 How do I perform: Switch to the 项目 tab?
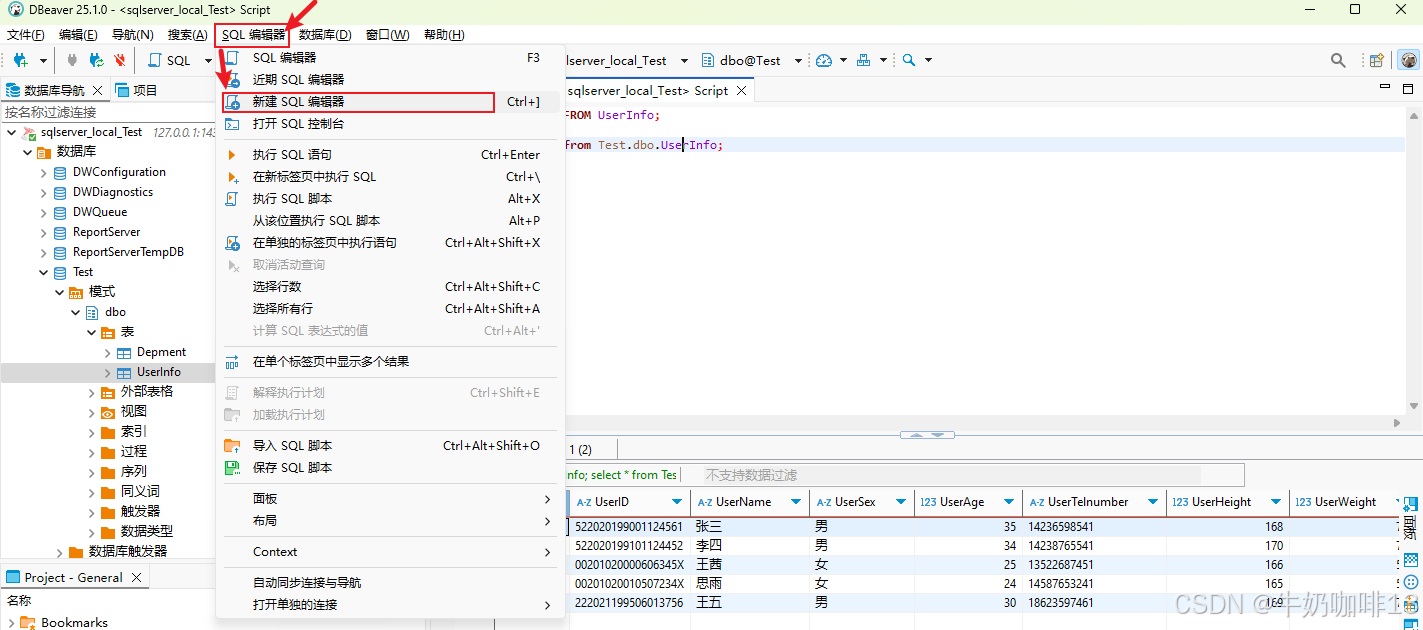[x=137, y=90]
